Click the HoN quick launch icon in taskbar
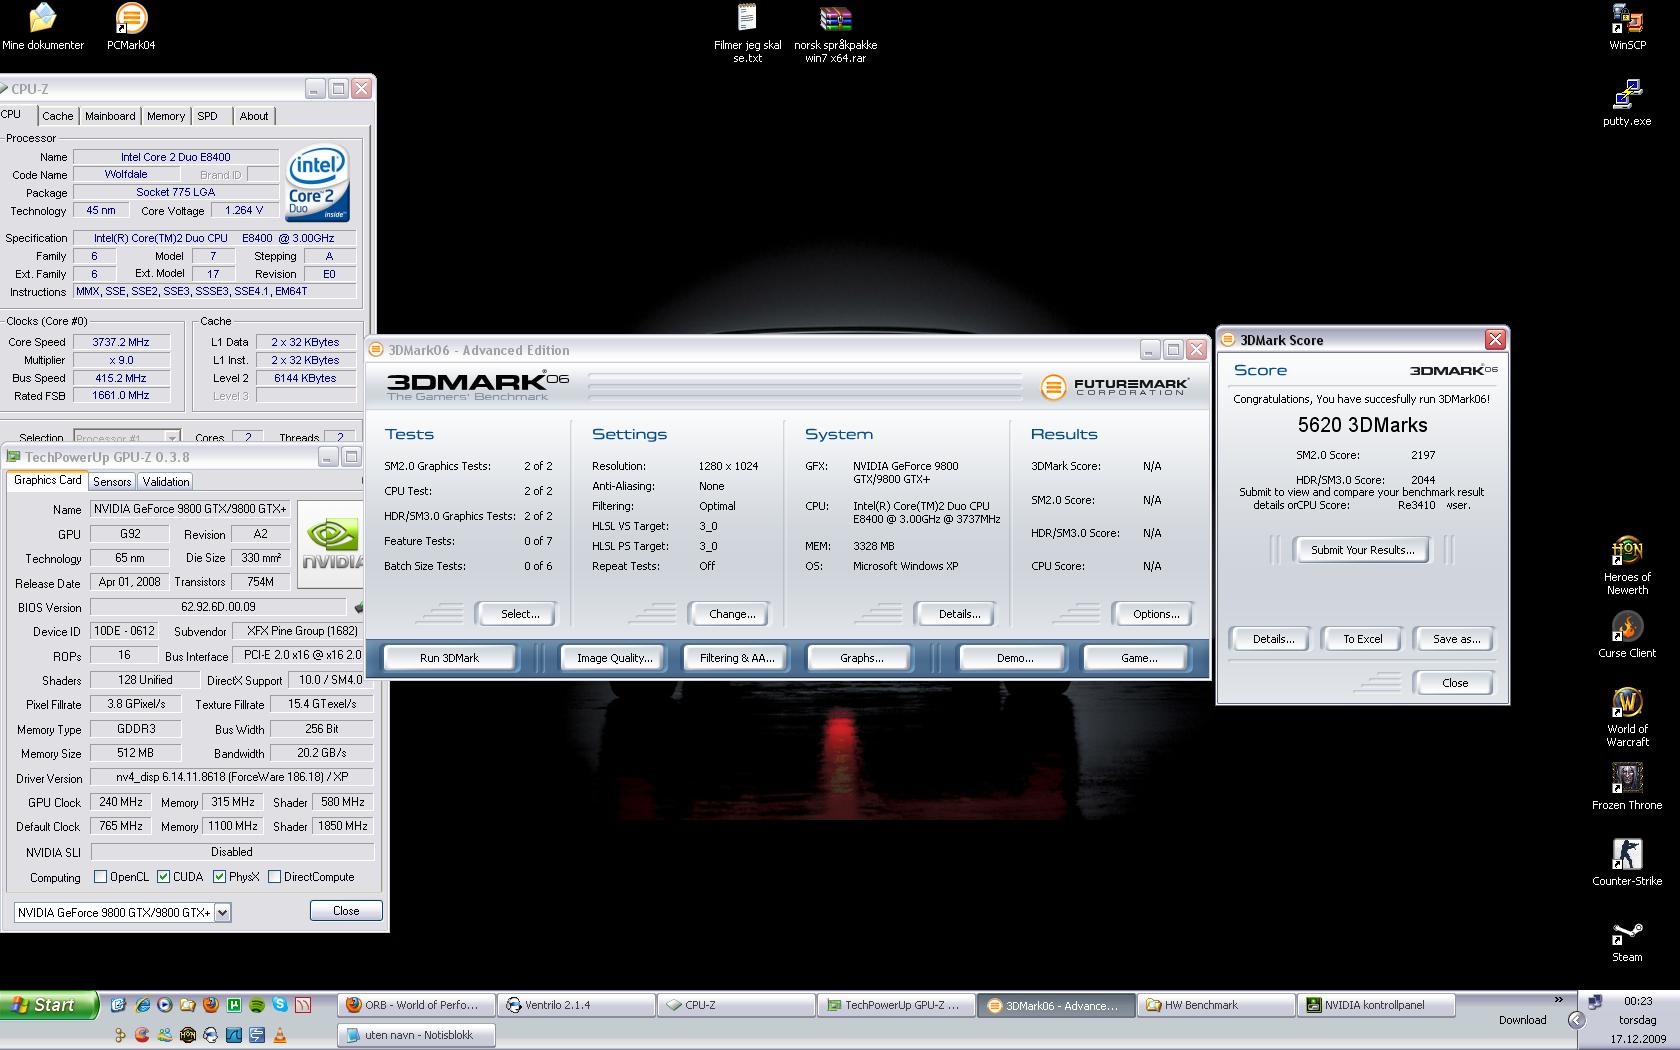Viewport: 1680px width, 1050px height. tap(188, 1035)
